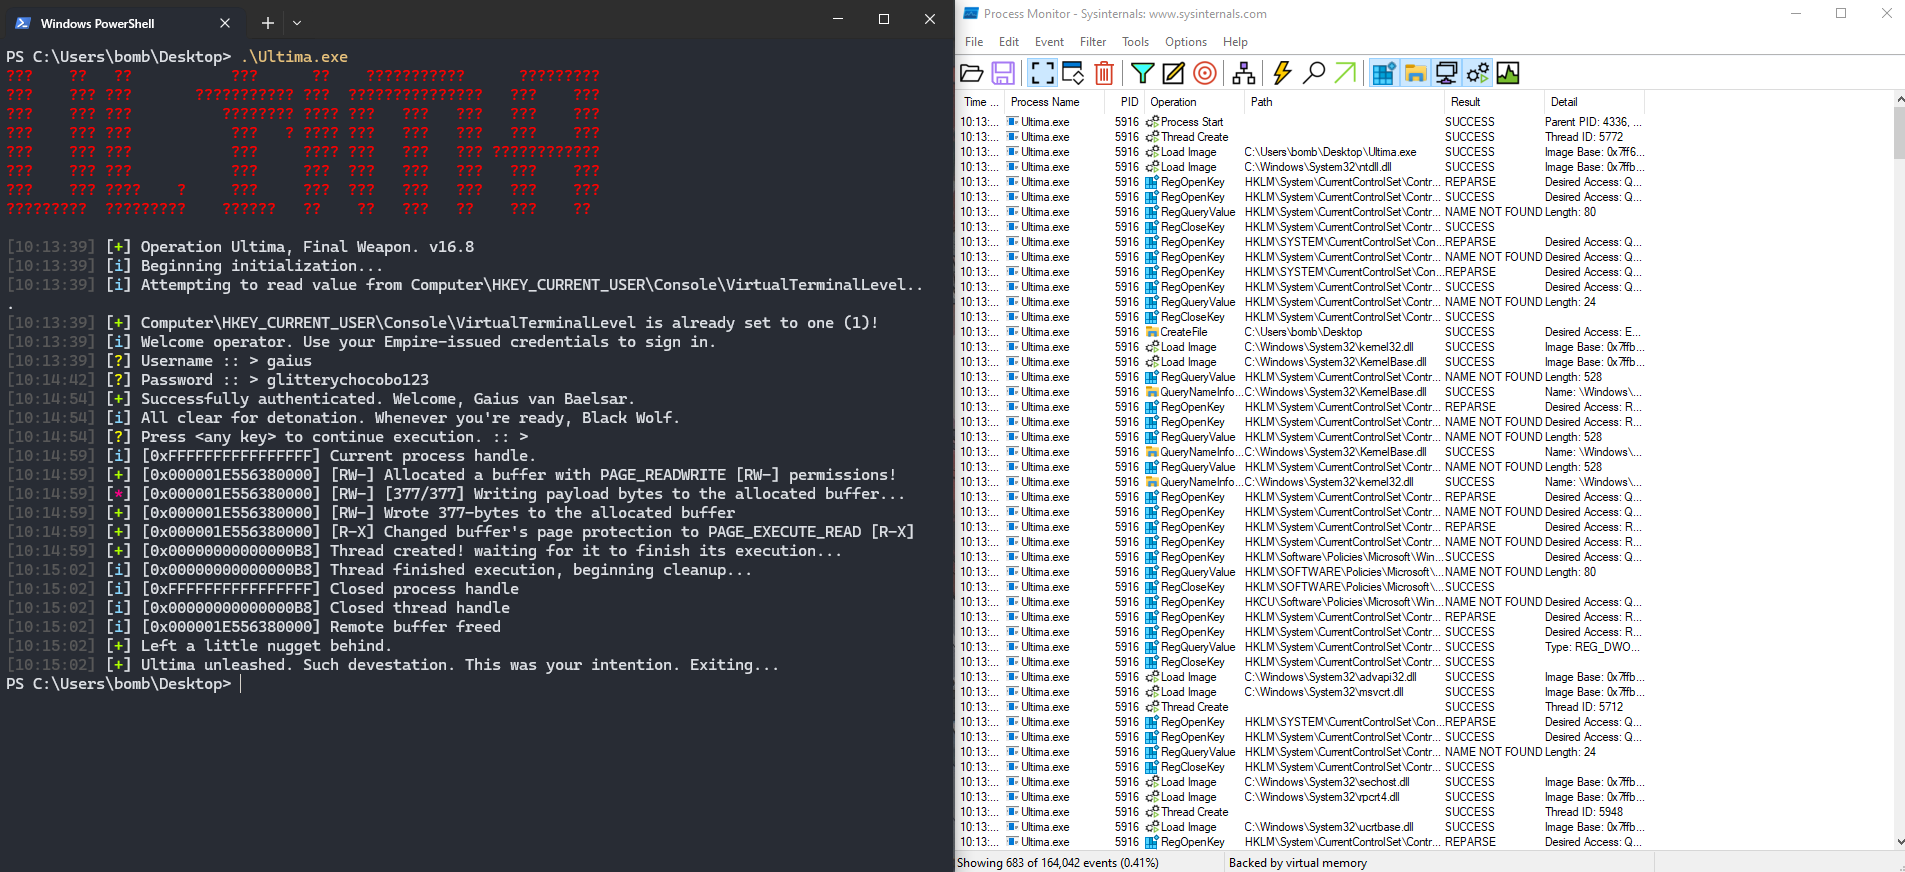
Task: Toggle Show Process and Thread Activity gears icon
Action: (x=1477, y=73)
